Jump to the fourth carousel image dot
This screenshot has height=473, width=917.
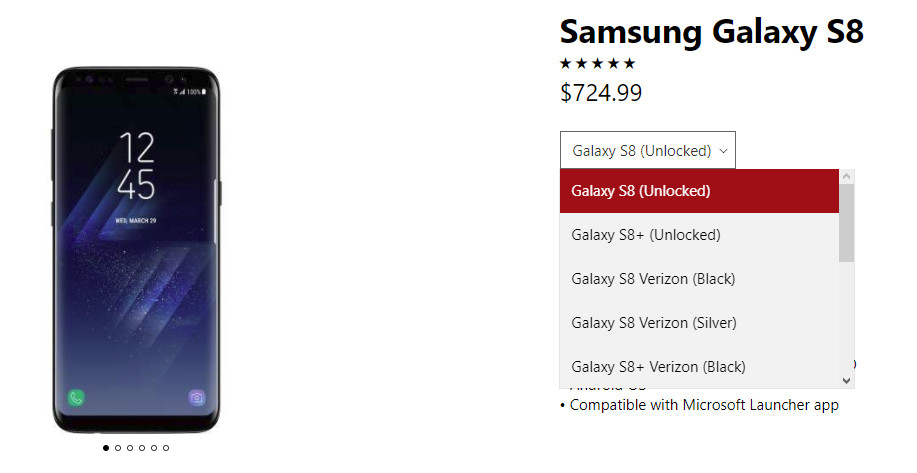(x=142, y=448)
